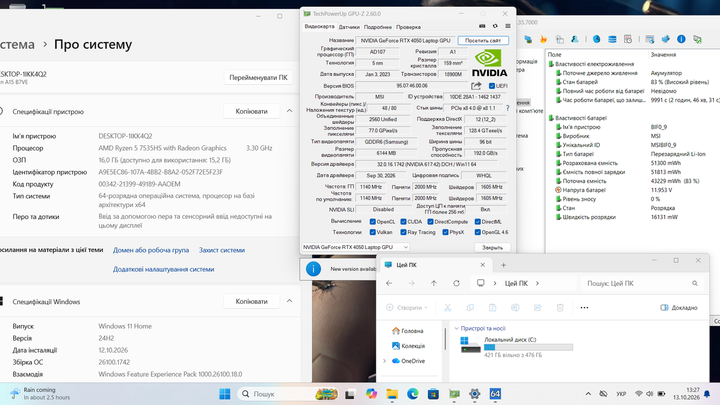The height and width of the screenshot is (405, 720).
Task: Click the GPU-Z refresh icon
Action: click(x=495, y=26)
